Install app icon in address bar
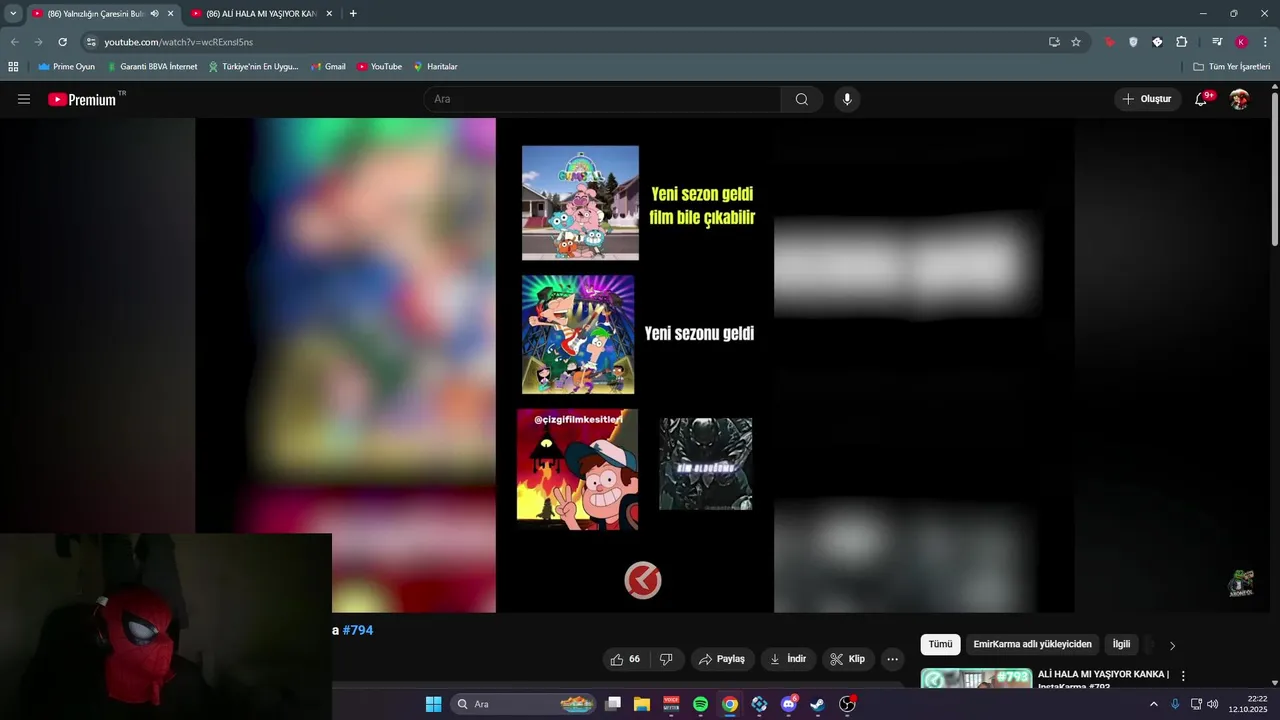Screen dimensions: 1280x720 (x=1054, y=42)
